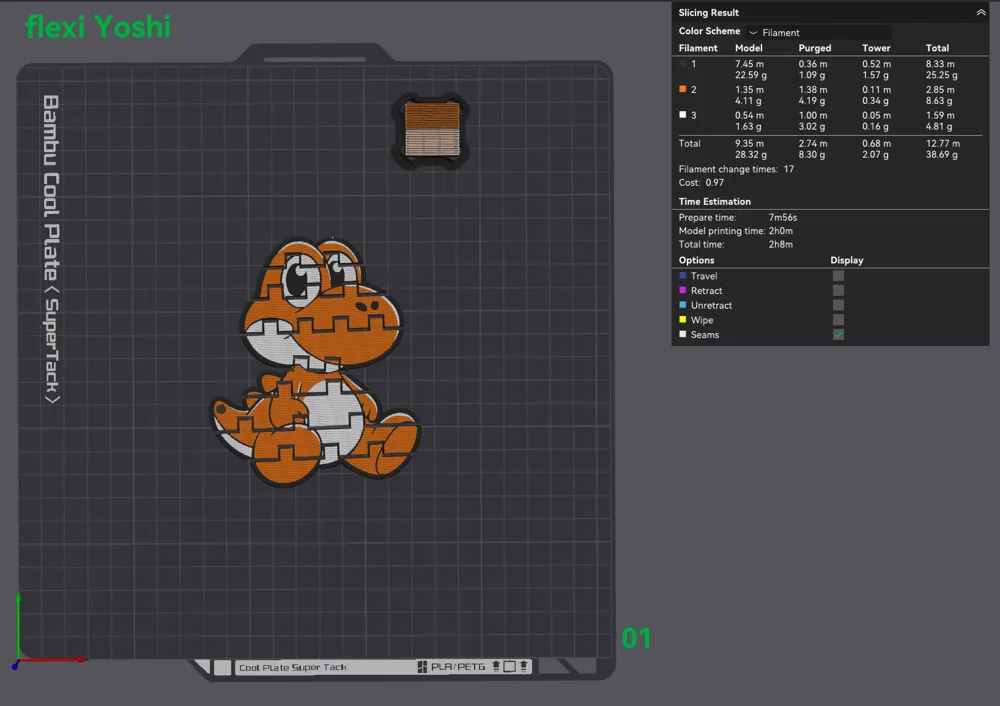Click the Color Scheme label
Screen dimensions: 1000x706
click(x=709, y=31)
